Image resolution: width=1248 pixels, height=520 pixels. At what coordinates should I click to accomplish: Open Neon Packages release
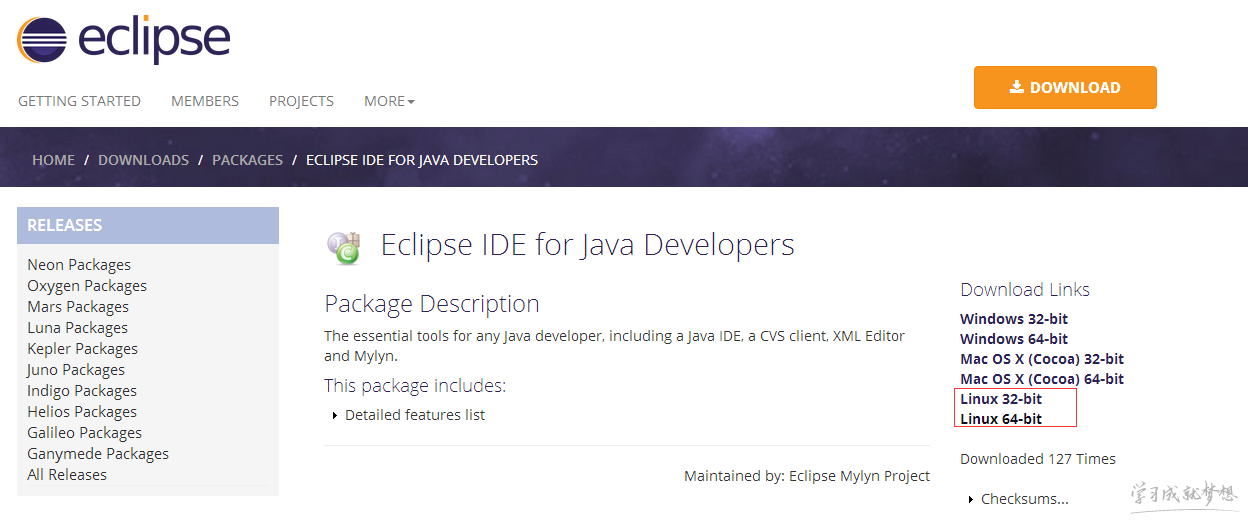(x=79, y=265)
